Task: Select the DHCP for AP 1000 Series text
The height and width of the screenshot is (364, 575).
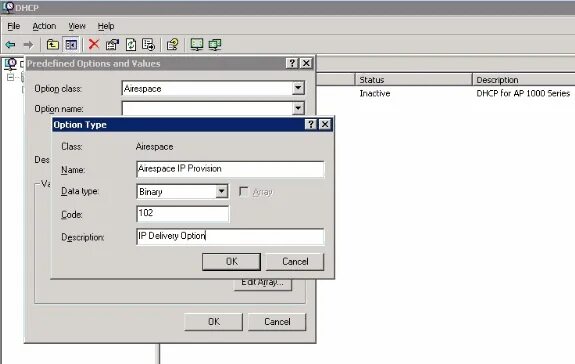Action: coord(523,93)
